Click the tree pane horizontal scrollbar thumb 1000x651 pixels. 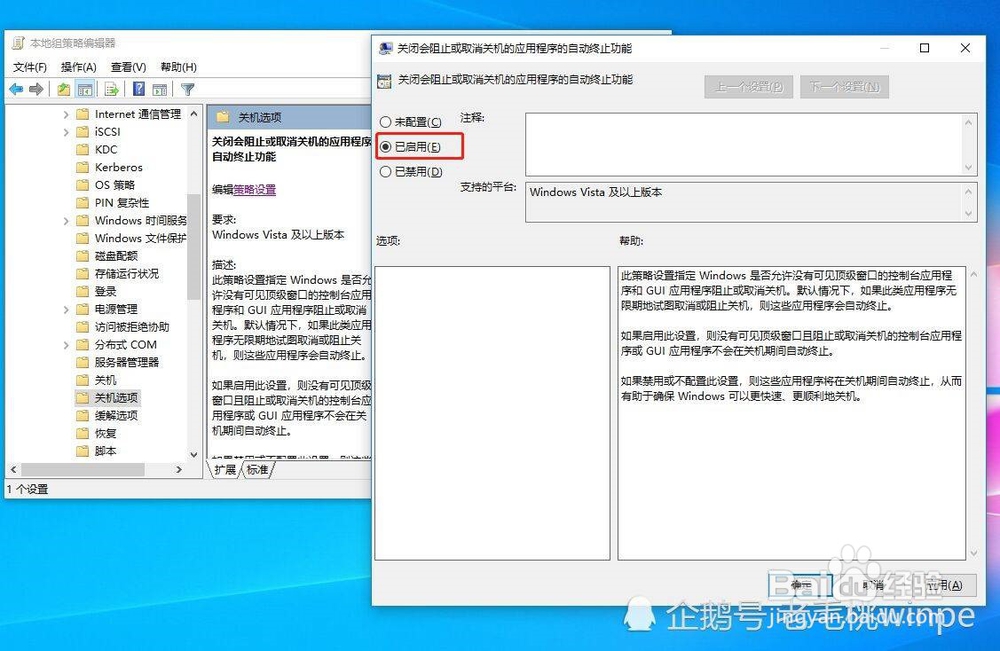coord(84,469)
